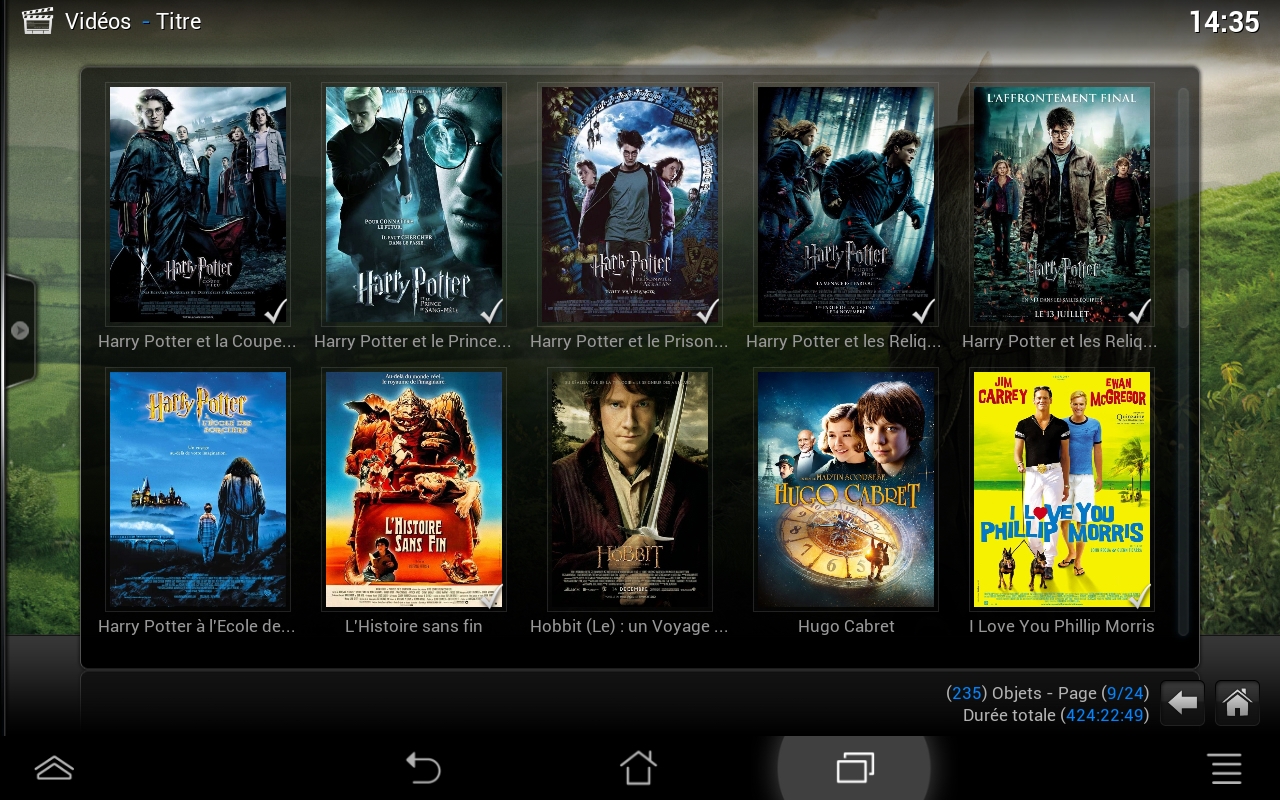Image resolution: width=1280 pixels, height=800 pixels.
Task: Click the Vidéos clapperboard icon
Action: 37,21
